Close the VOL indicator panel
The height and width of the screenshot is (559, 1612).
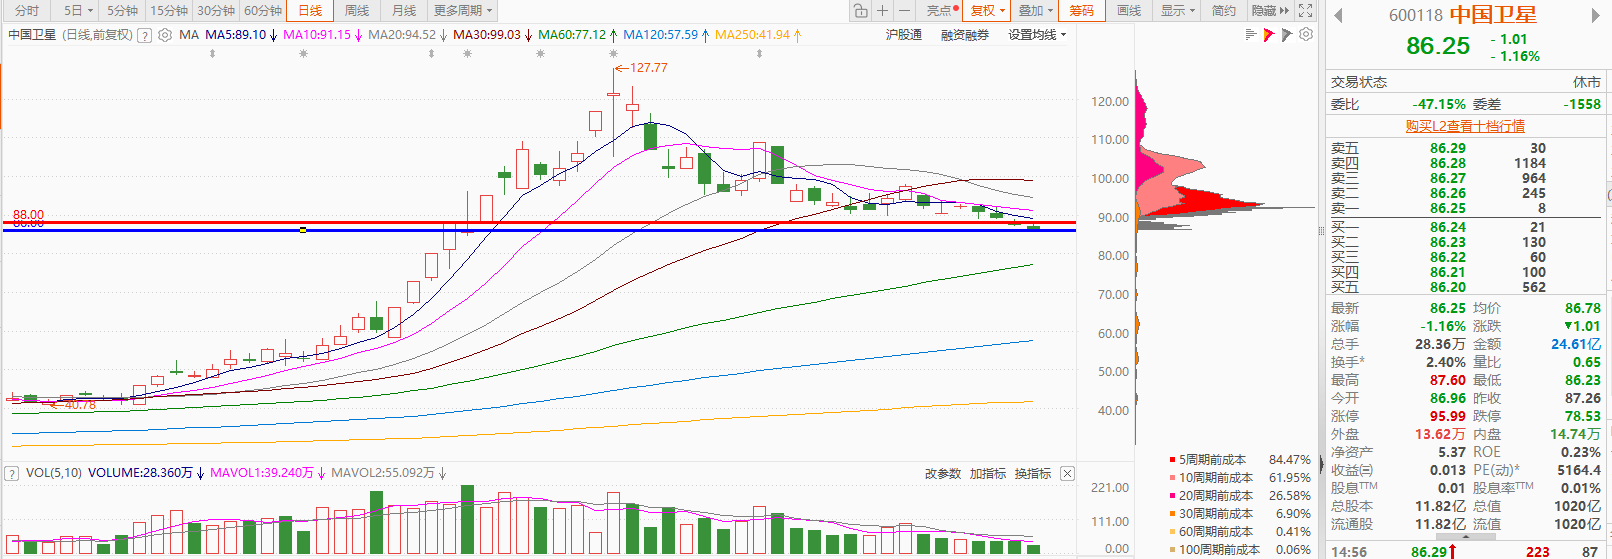1068,473
